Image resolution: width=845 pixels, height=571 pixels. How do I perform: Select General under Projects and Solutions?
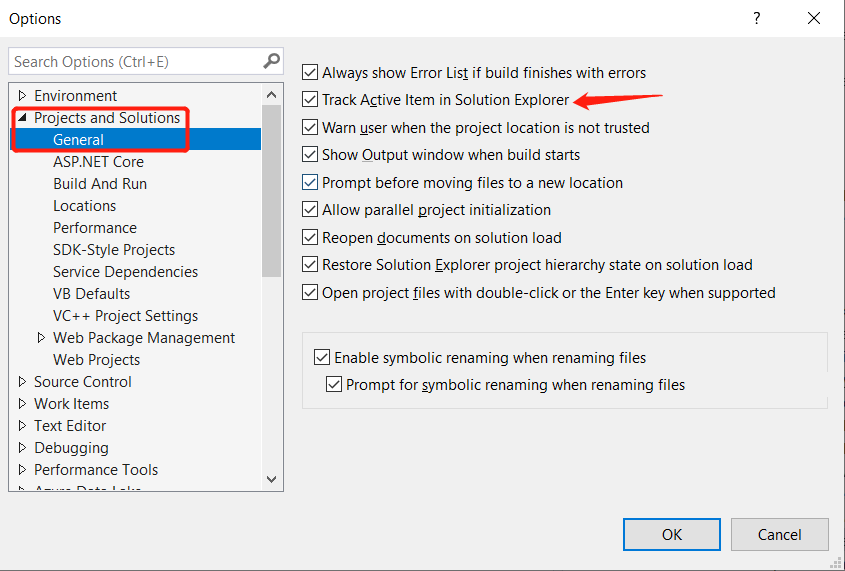[78, 140]
